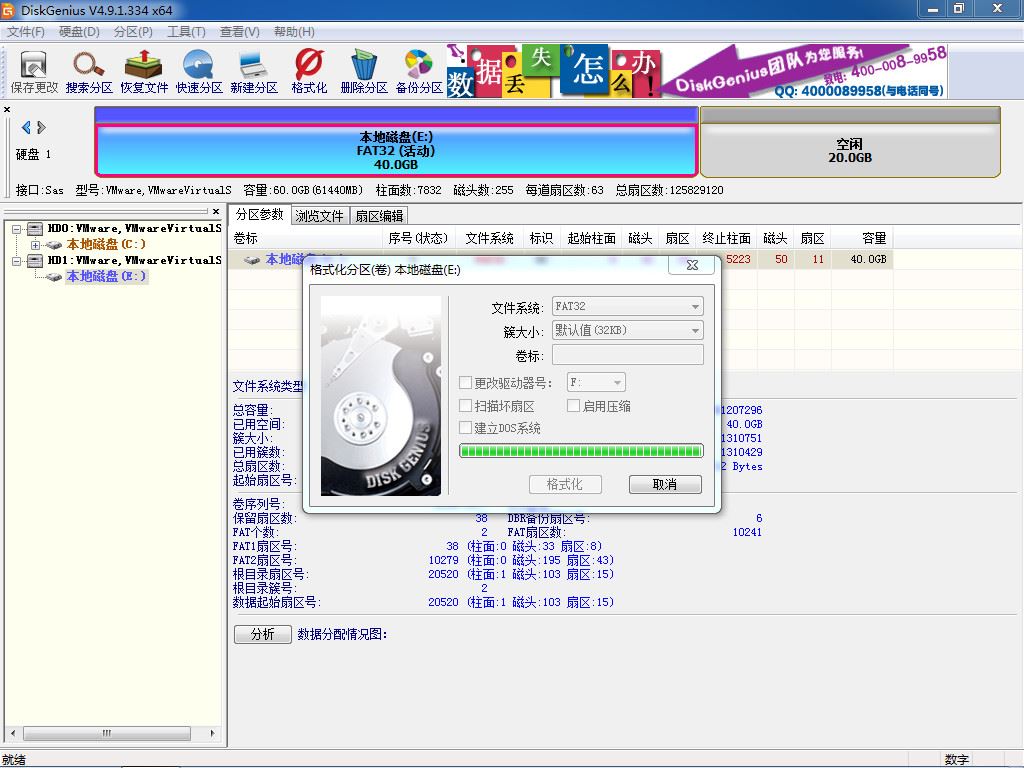Open the File (文件) menu
The height and width of the screenshot is (768, 1024).
[25, 32]
